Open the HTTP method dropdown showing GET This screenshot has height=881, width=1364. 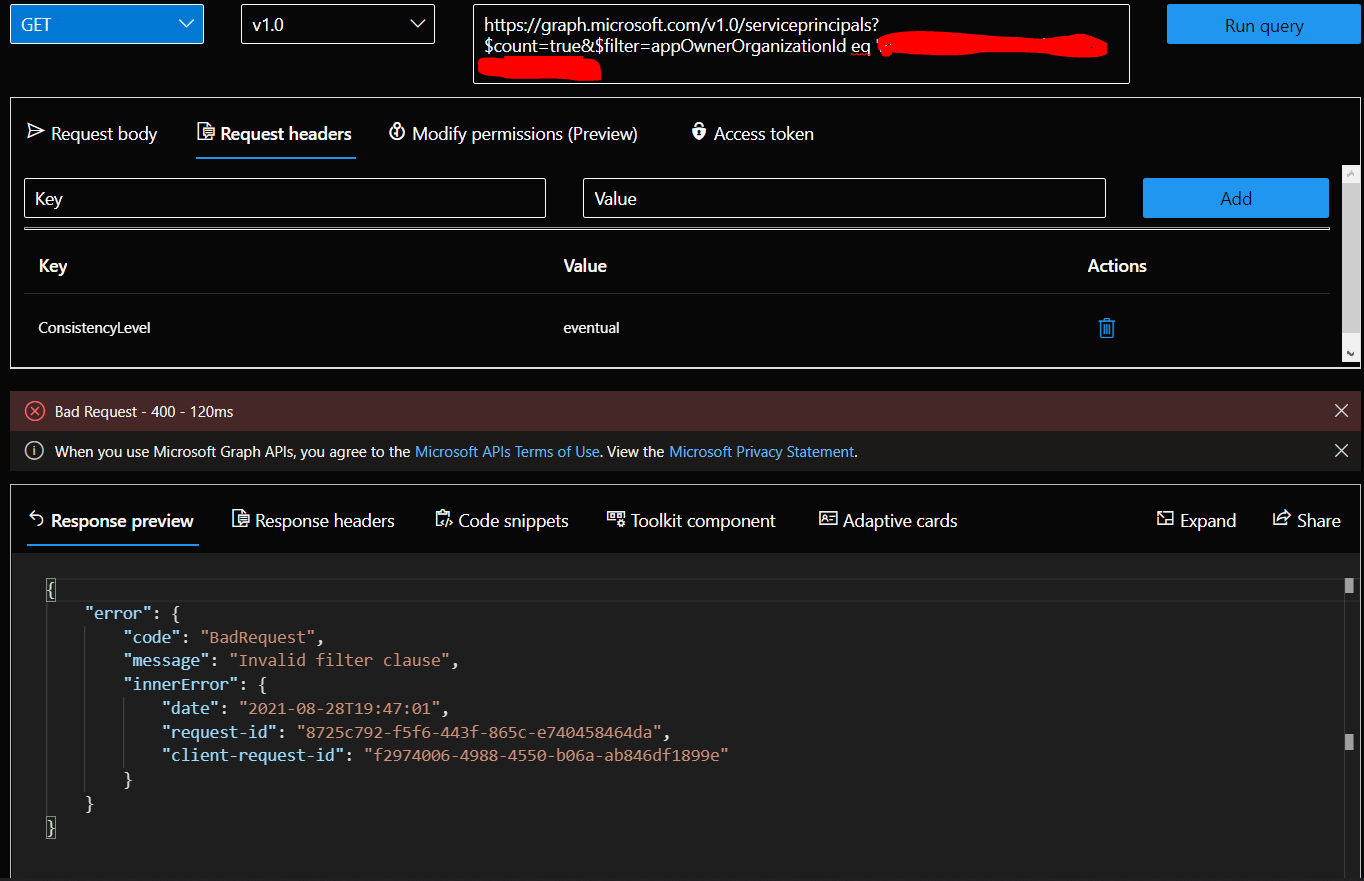point(106,23)
